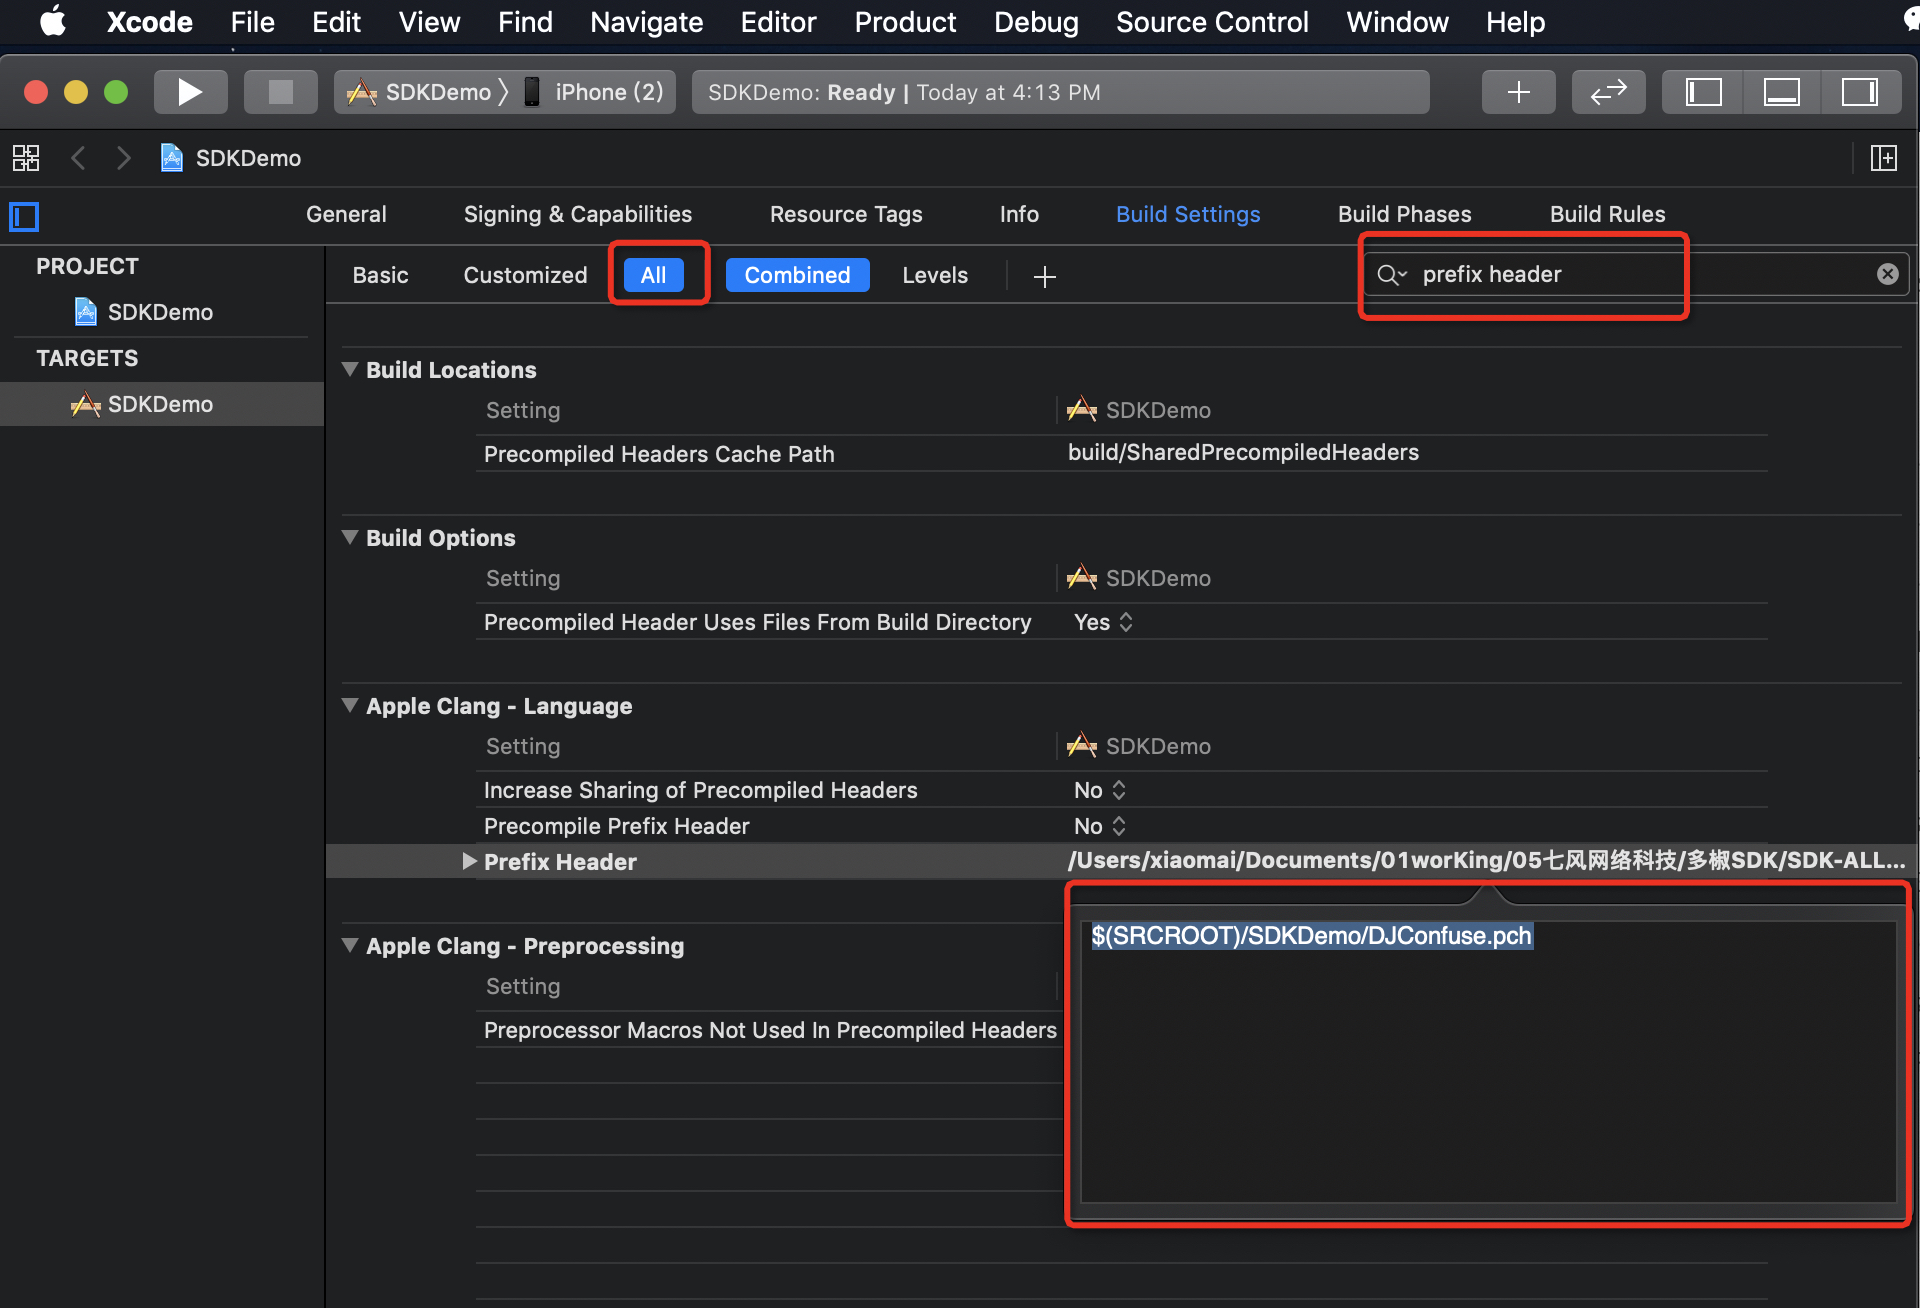Open the Build Settings tab

coord(1188,214)
